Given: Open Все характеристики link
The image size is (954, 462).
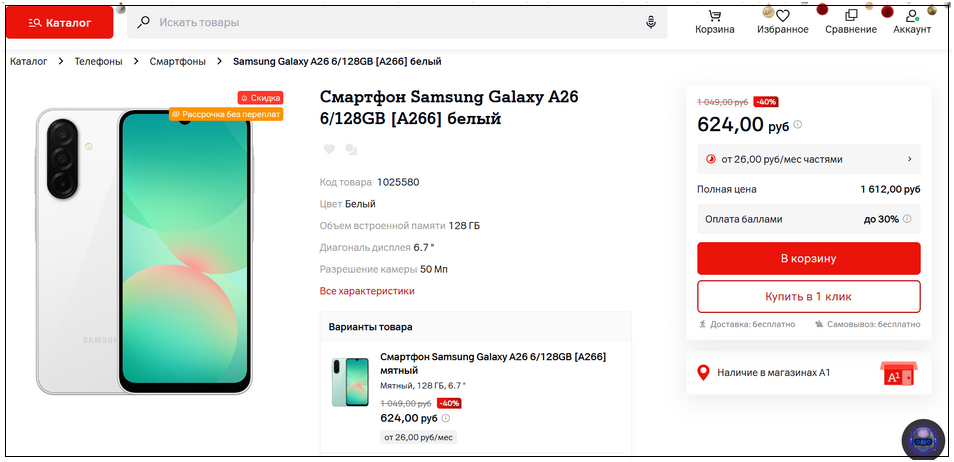Looking at the screenshot, I should tap(367, 291).
